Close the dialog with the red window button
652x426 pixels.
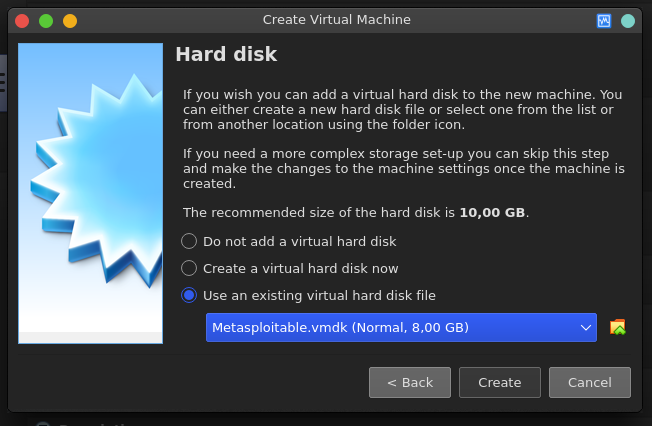(x=22, y=21)
